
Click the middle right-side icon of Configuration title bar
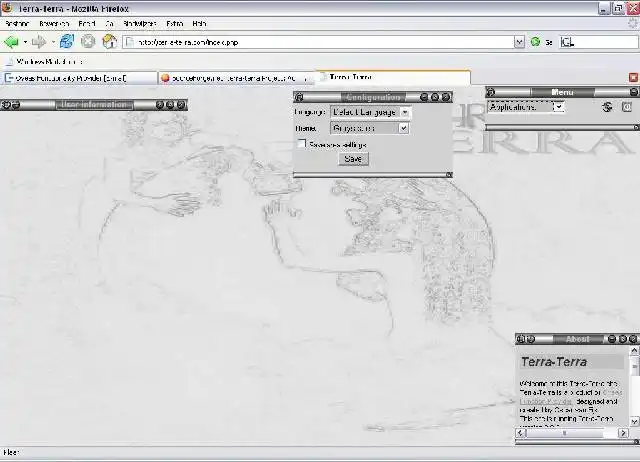click(435, 97)
